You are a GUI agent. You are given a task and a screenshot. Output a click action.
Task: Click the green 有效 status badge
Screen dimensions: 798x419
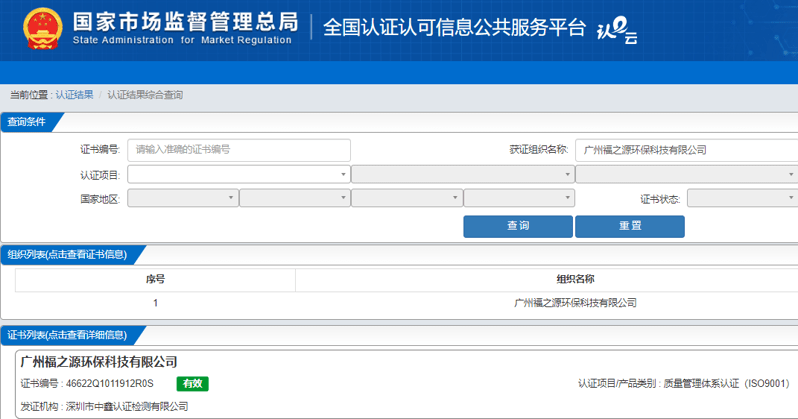[192, 383]
